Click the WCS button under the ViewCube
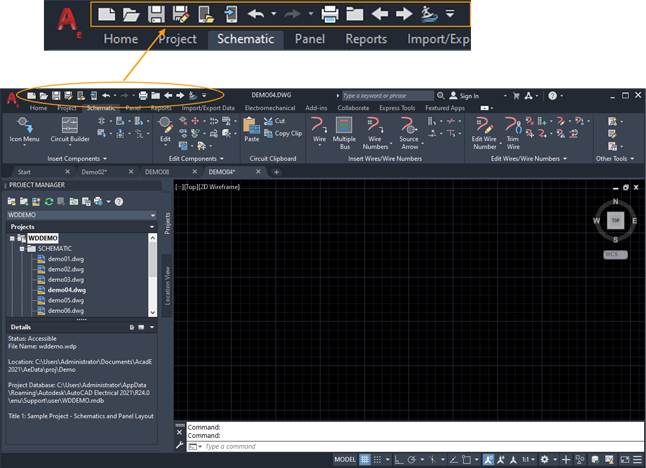 point(616,255)
